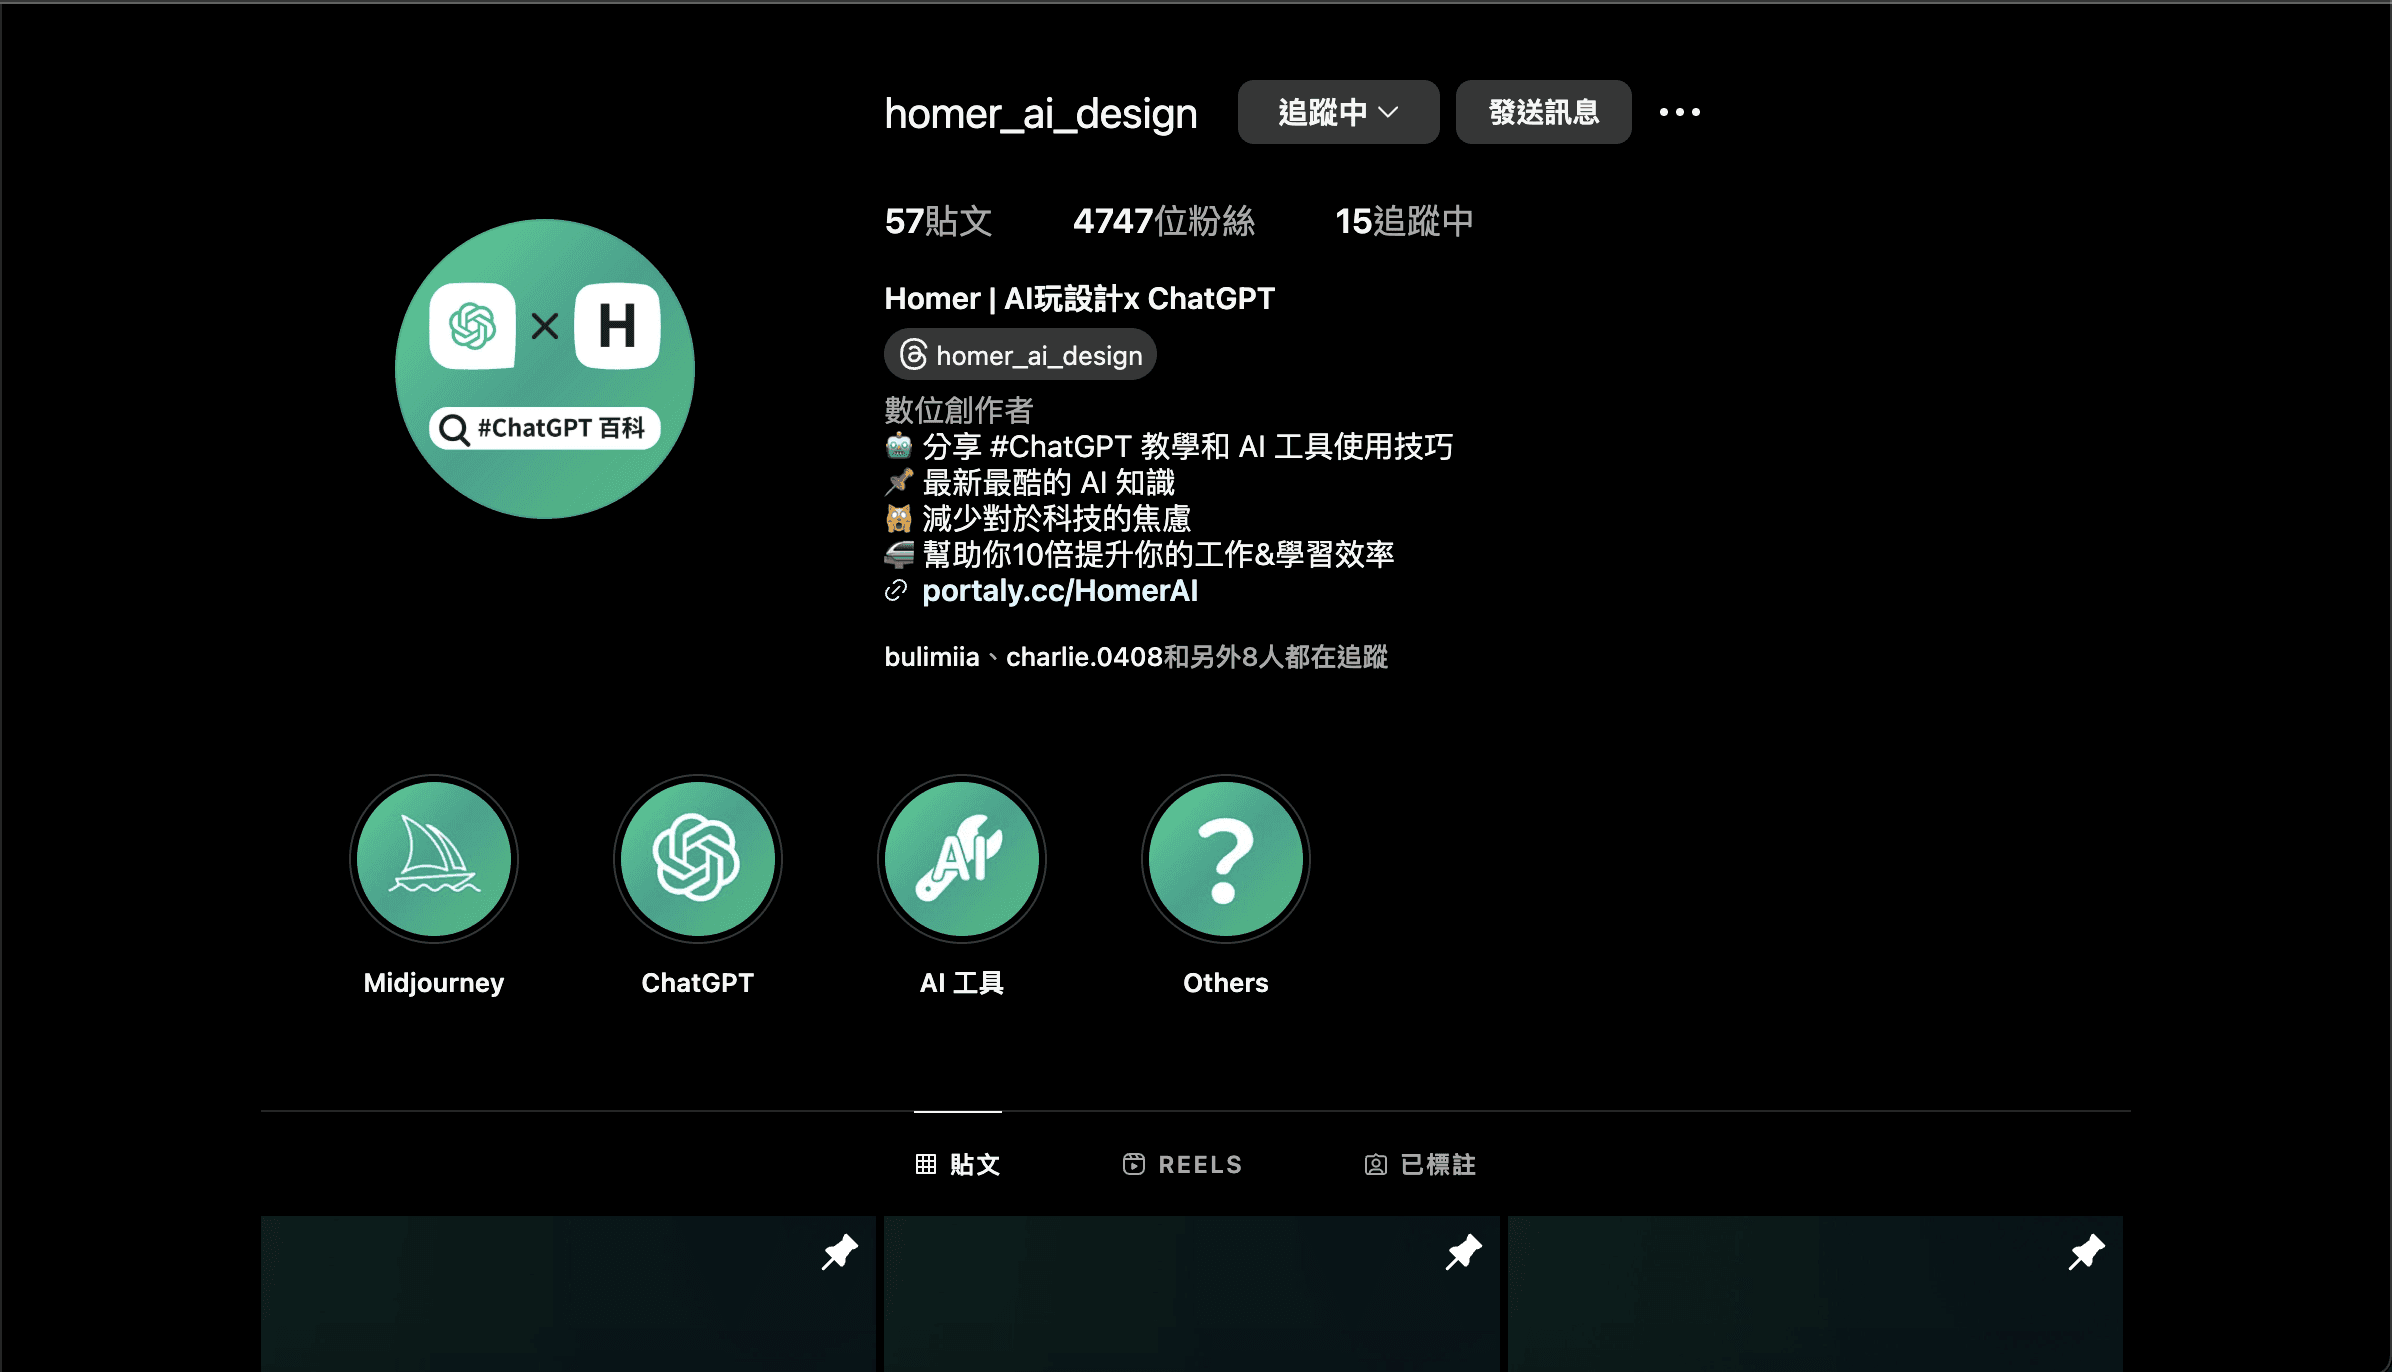
Task: Expand the 追蹤中 following dropdown
Action: pyautogui.click(x=1339, y=112)
